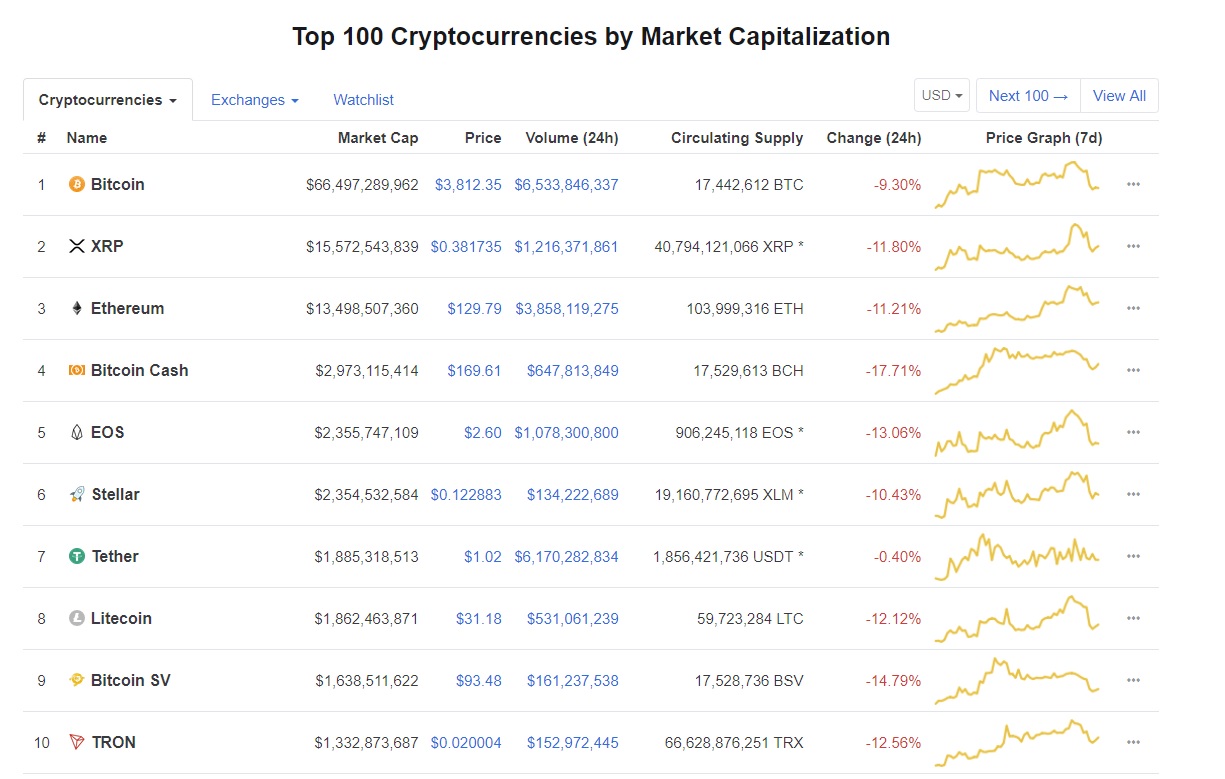Click the Bitcoin Cash logo

tap(78, 370)
